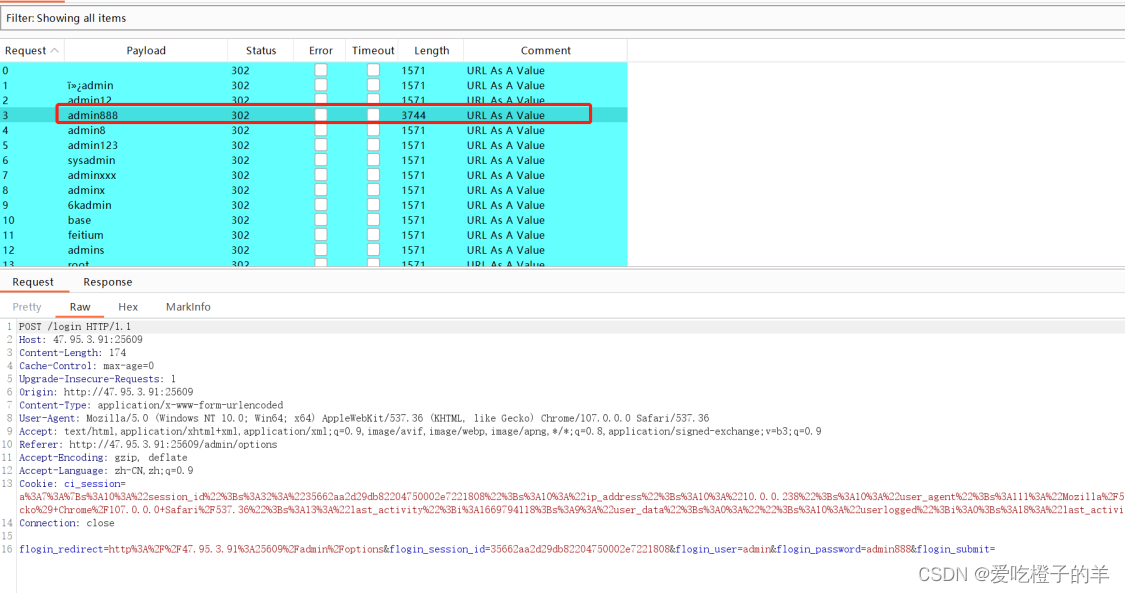Toggle Timeout checkbox in adminxxx row
This screenshot has width=1125, height=593.
(x=373, y=175)
